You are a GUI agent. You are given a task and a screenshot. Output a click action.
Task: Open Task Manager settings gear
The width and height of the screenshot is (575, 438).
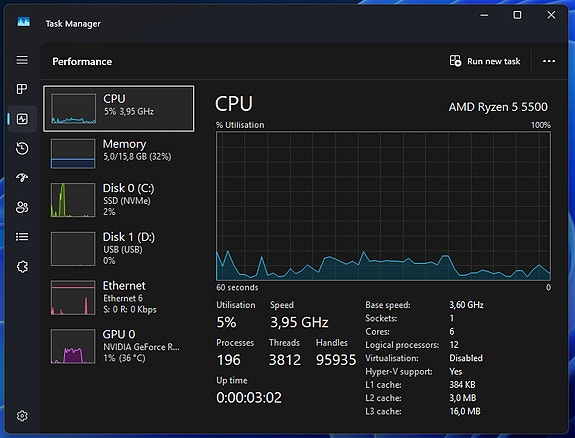(x=22, y=416)
